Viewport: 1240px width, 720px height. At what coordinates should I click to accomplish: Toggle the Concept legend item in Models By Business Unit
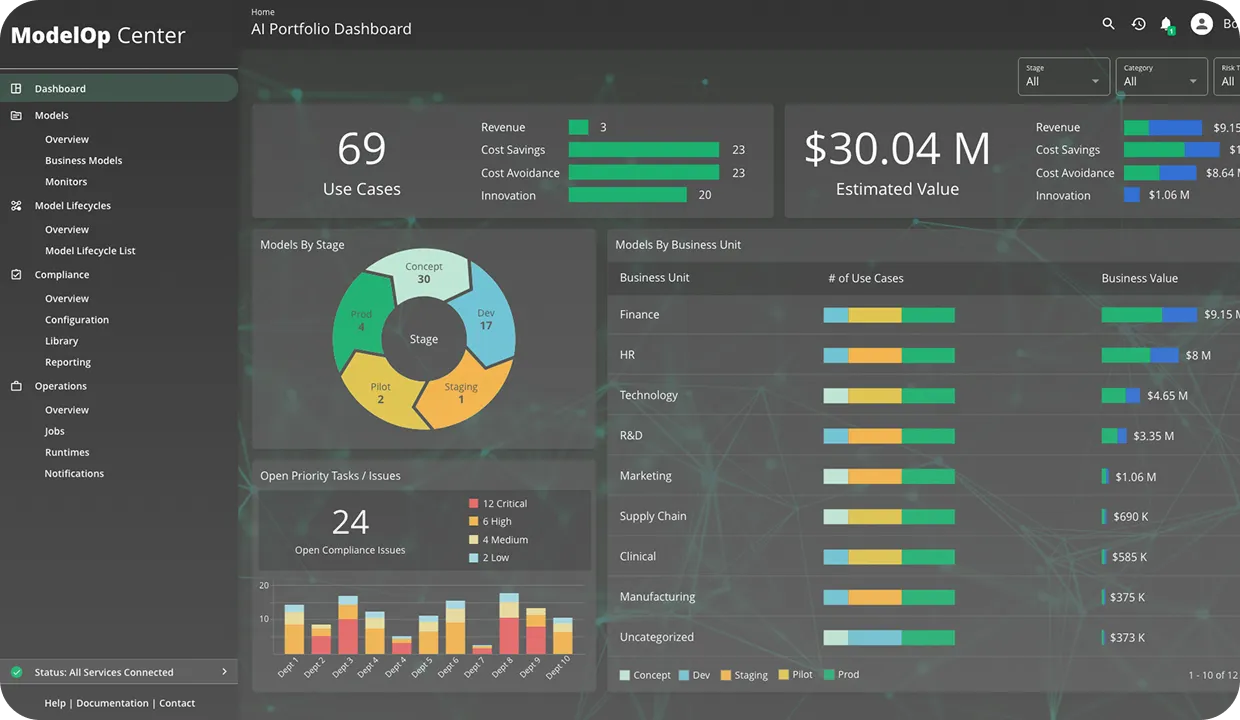(645, 675)
